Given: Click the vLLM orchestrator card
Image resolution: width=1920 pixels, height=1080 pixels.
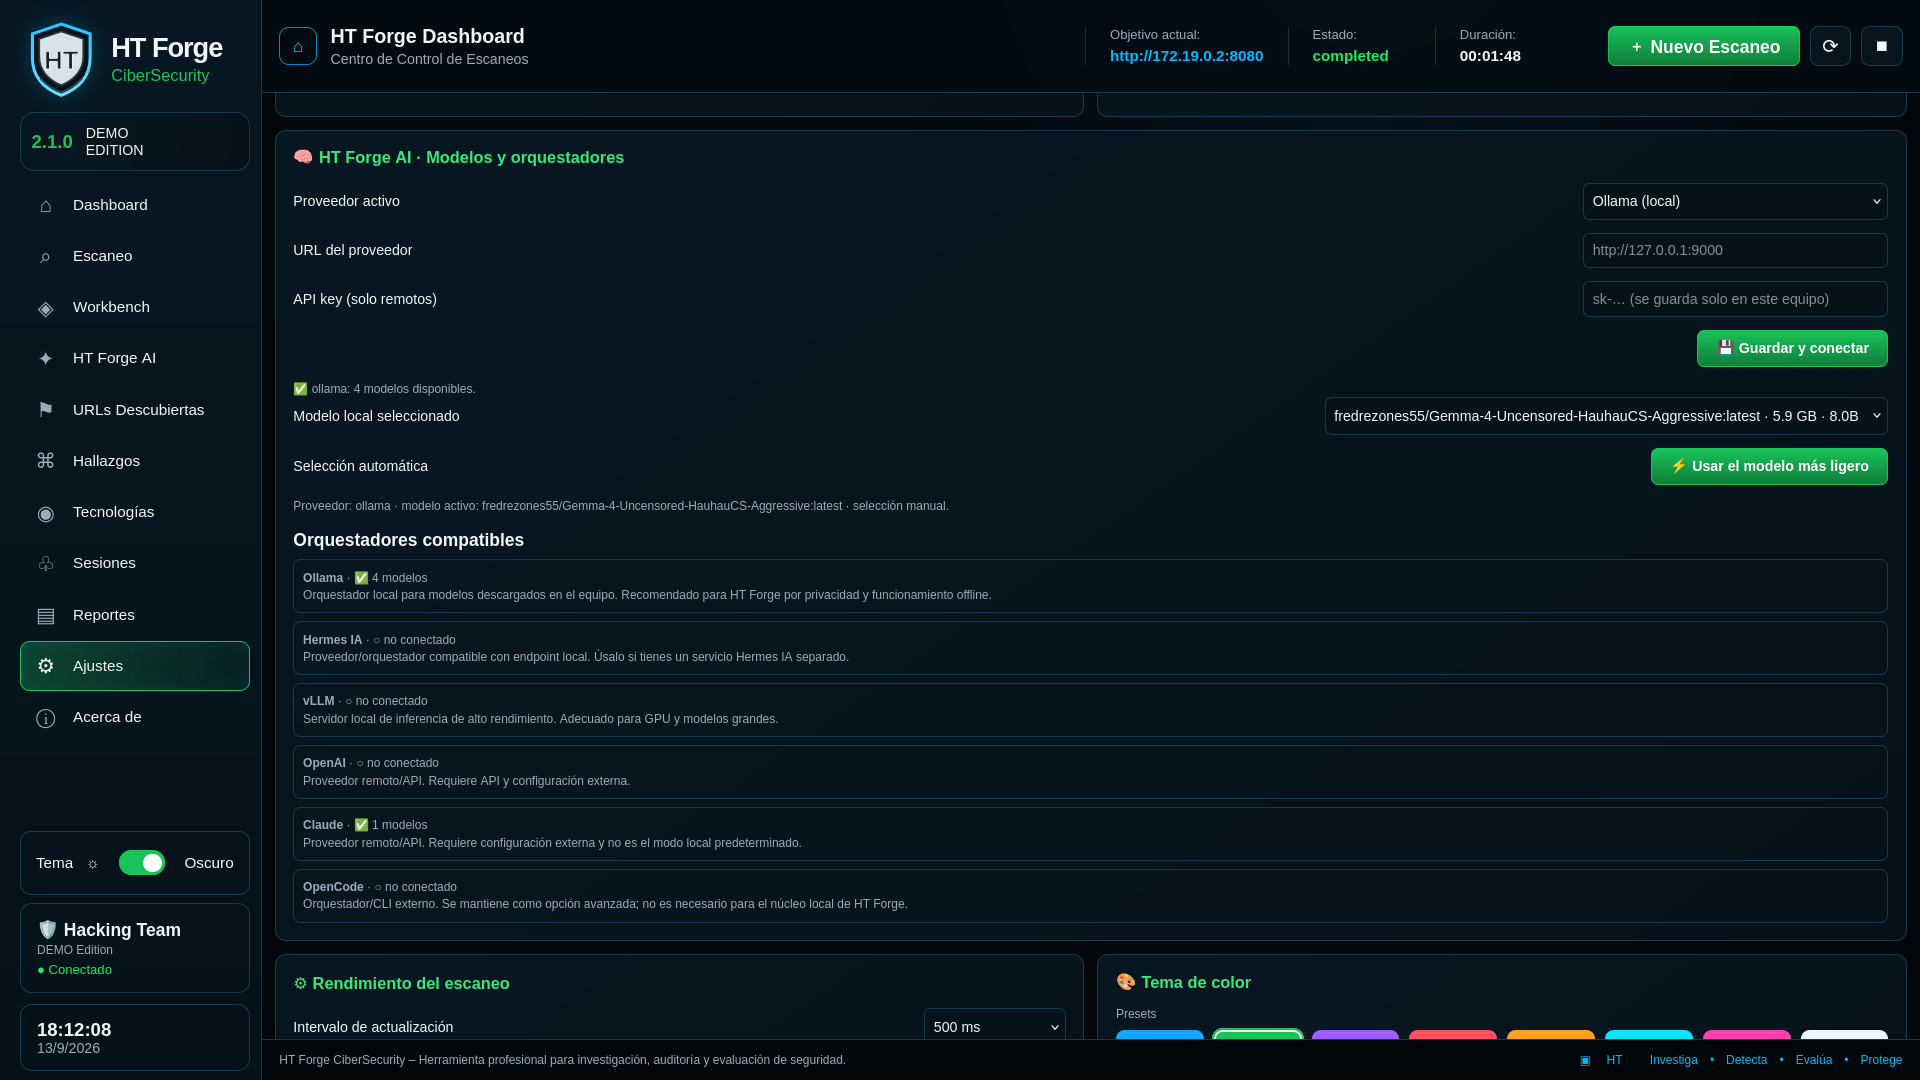Looking at the screenshot, I should click(x=1090, y=710).
